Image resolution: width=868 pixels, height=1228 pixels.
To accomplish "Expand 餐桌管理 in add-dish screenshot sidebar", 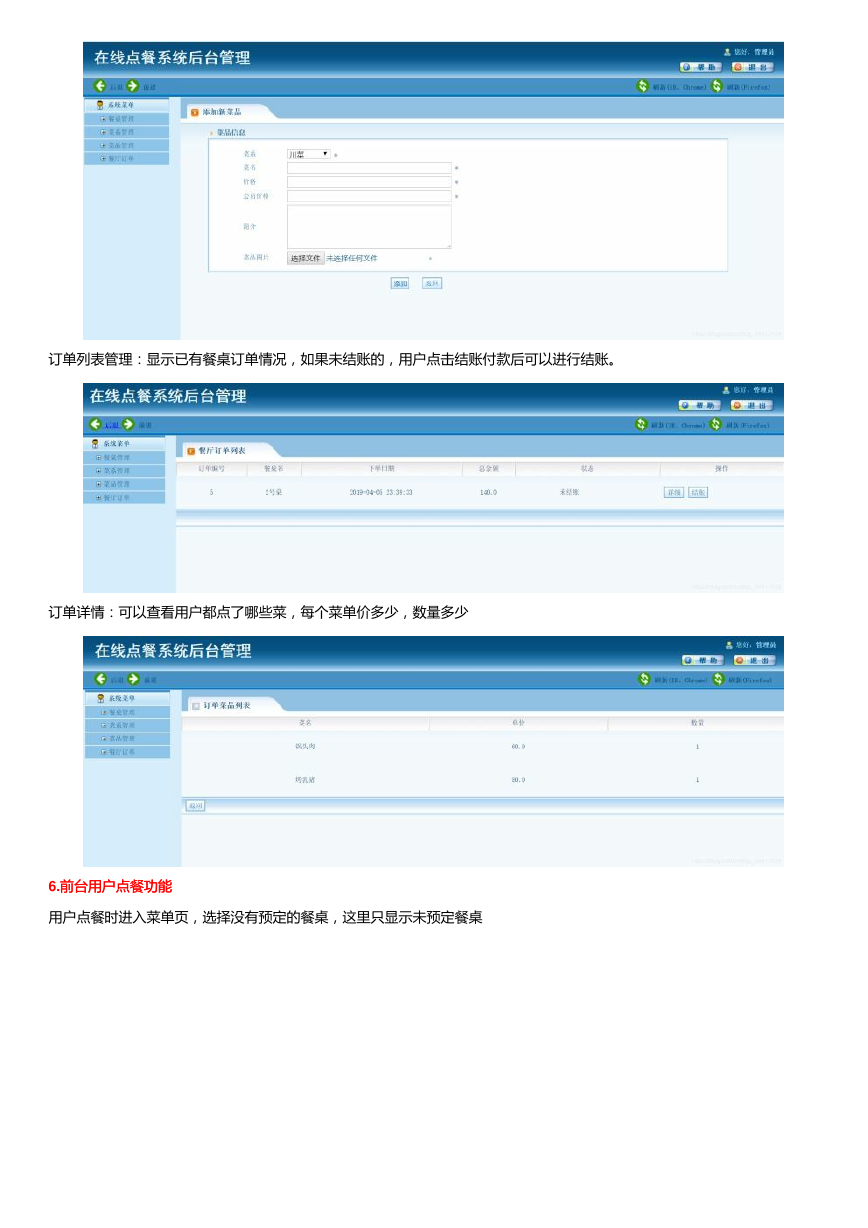I will click(x=103, y=119).
